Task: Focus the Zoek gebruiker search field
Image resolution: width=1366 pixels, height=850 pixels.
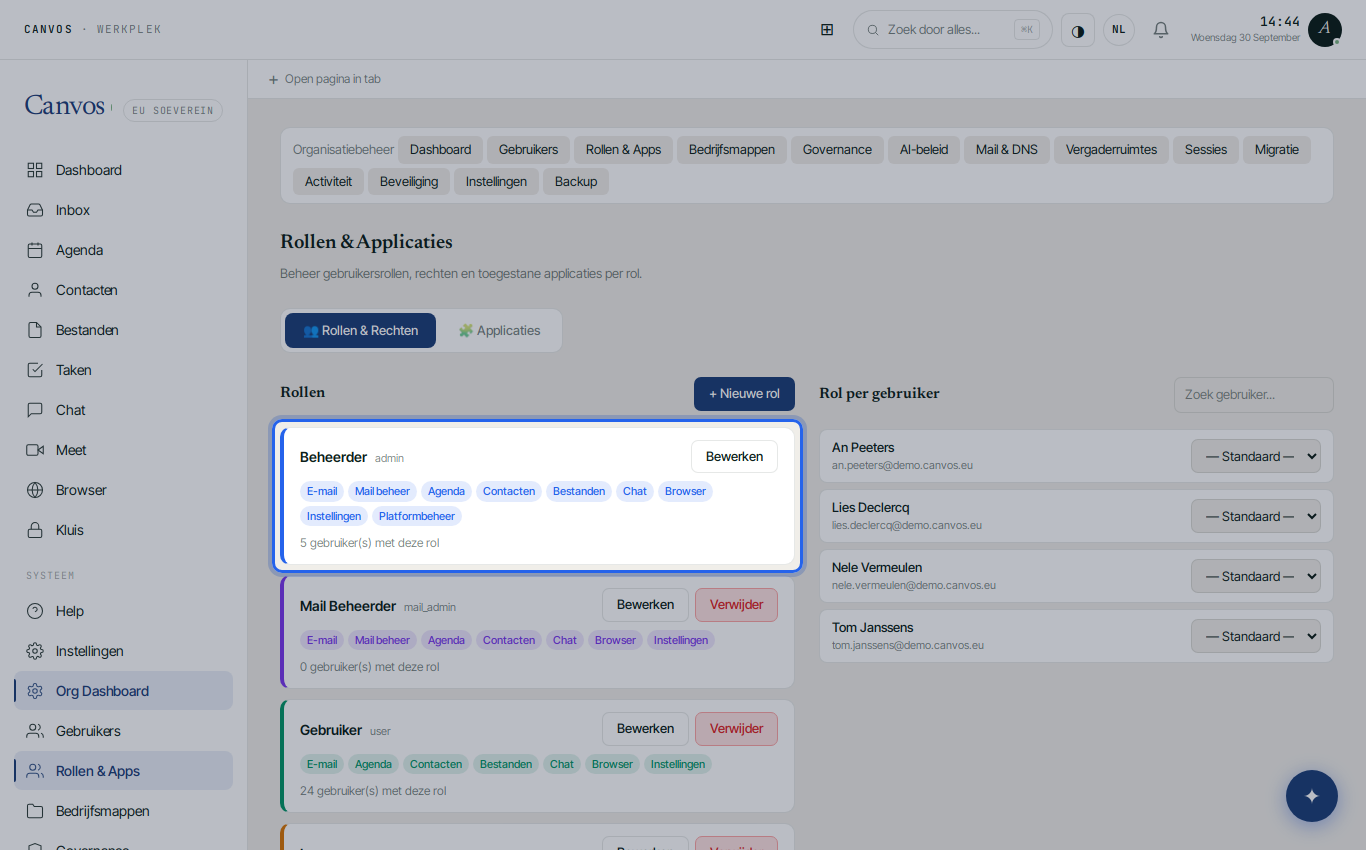Action: click(1253, 395)
